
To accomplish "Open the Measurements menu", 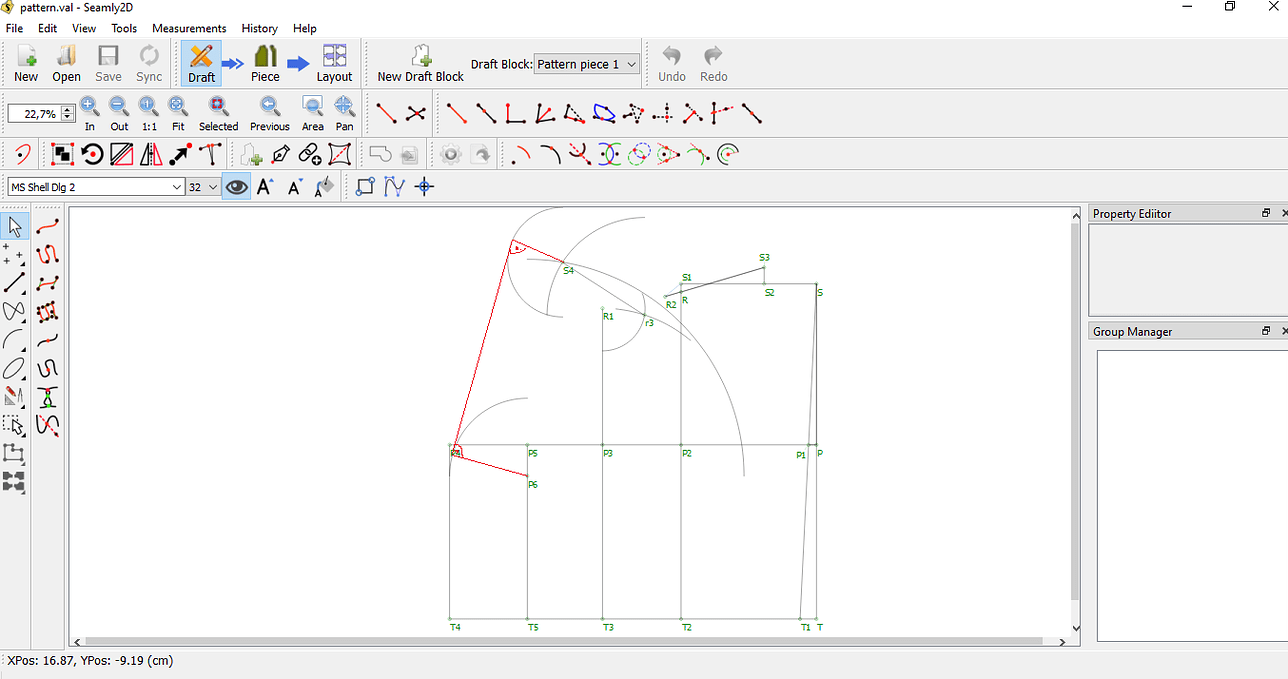I will (x=189, y=28).
